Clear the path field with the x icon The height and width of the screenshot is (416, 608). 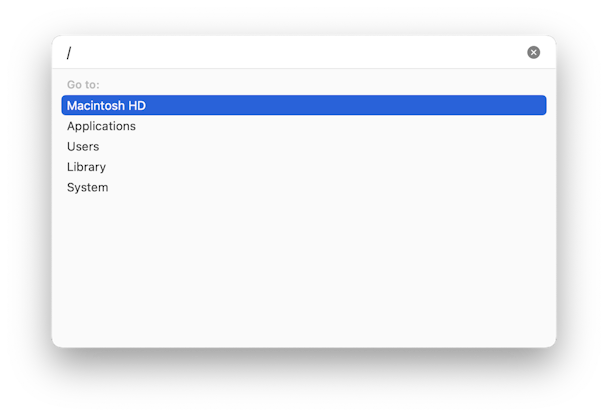pos(533,52)
